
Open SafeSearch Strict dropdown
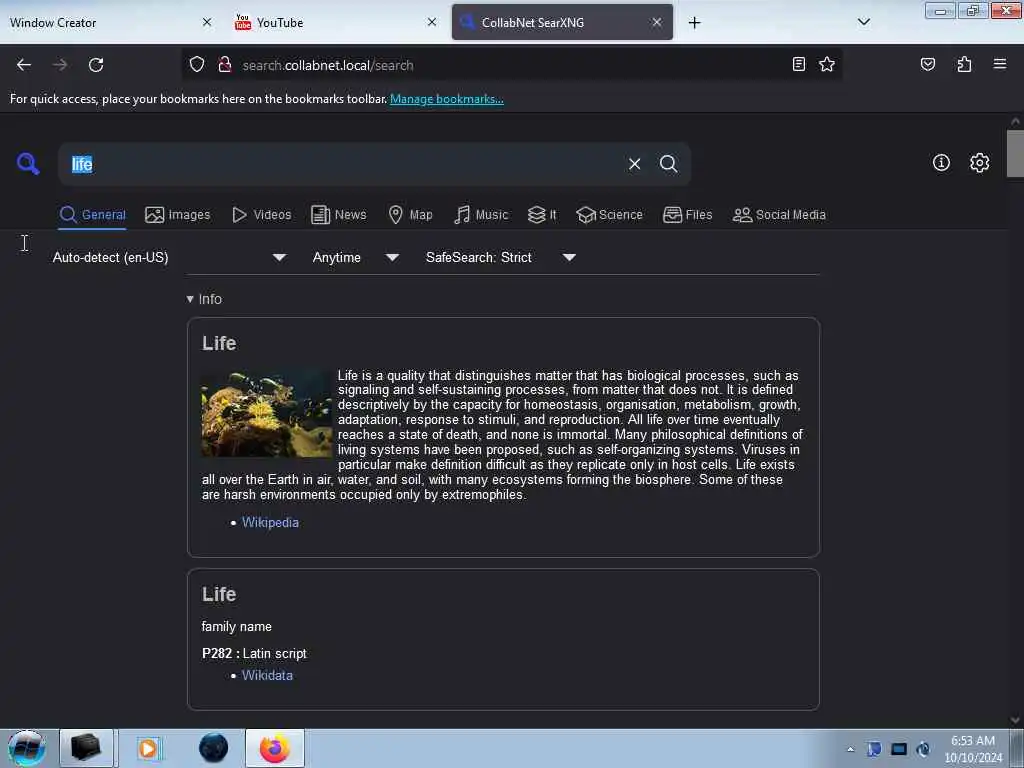(x=500, y=257)
